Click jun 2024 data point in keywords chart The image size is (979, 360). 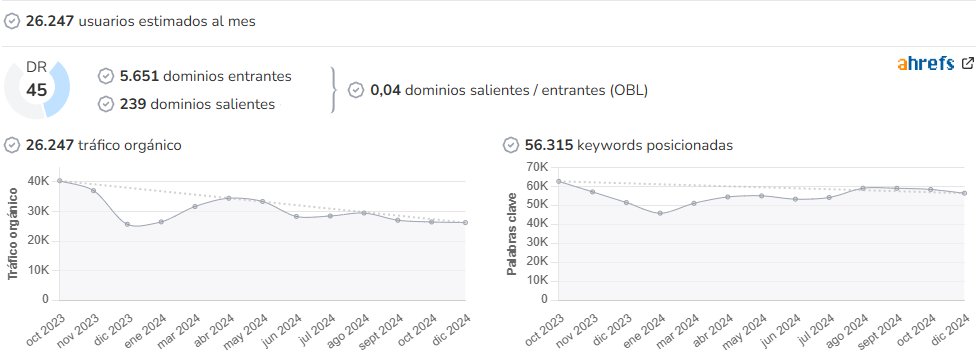click(x=795, y=200)
